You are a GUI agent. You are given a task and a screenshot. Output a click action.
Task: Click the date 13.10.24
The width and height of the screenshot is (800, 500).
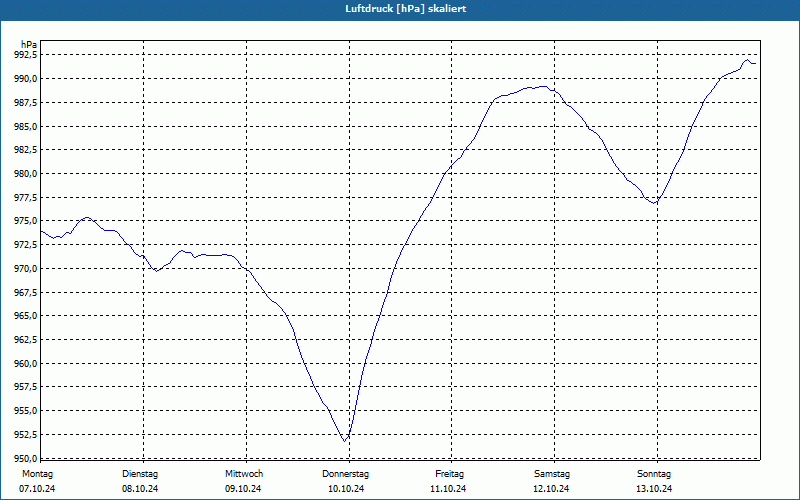[654, 489]
